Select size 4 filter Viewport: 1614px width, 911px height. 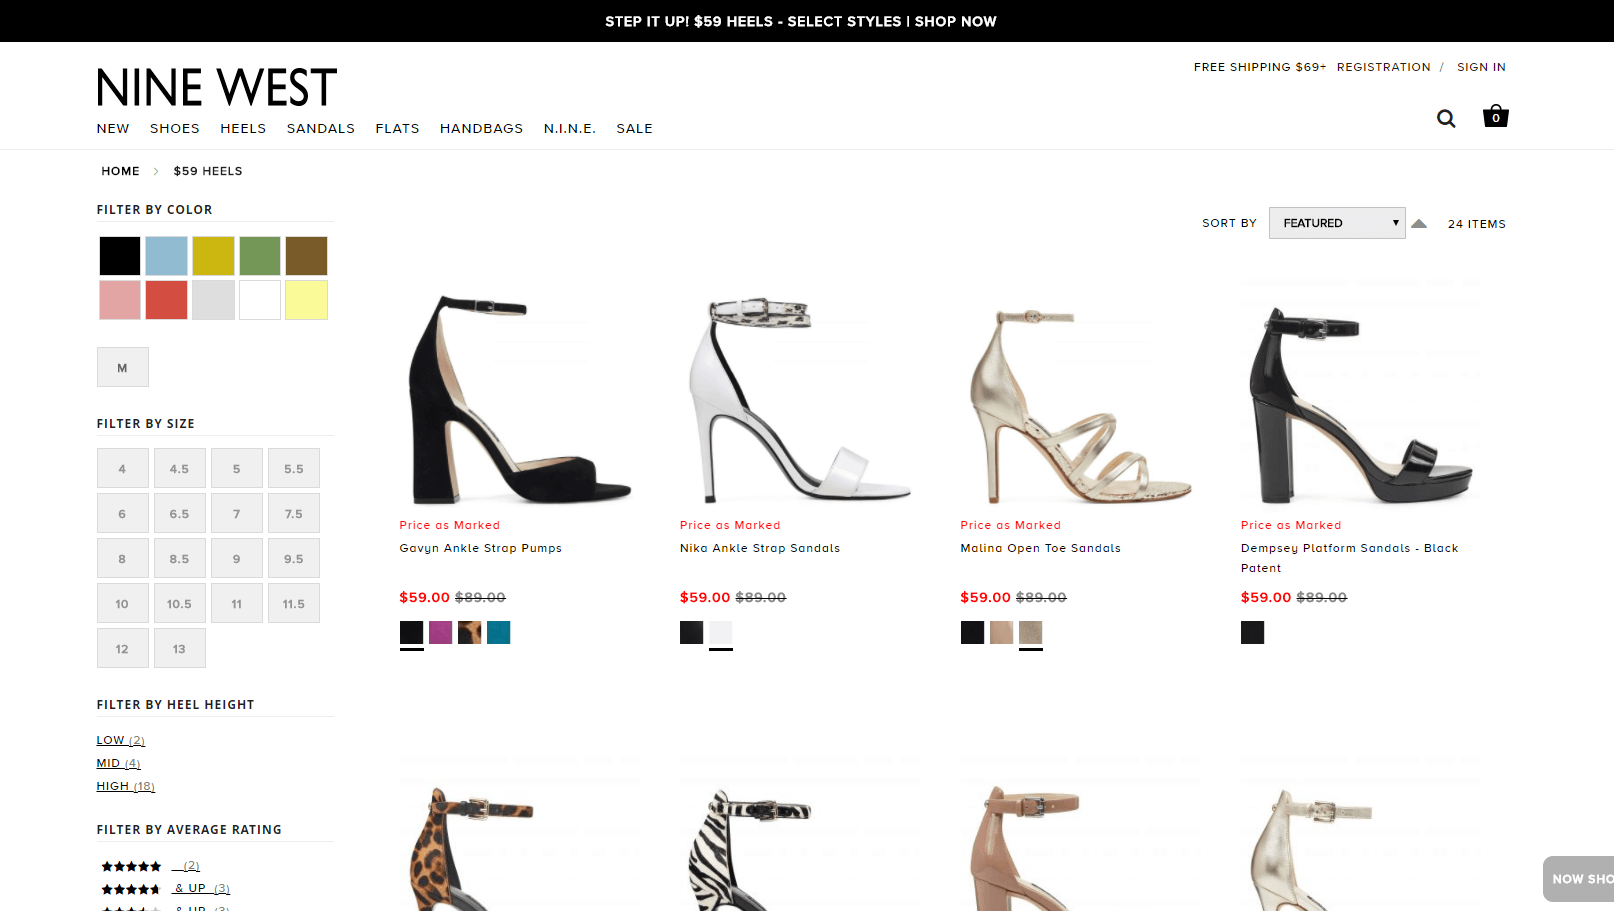pyautogui.click(x=123, y=468)
